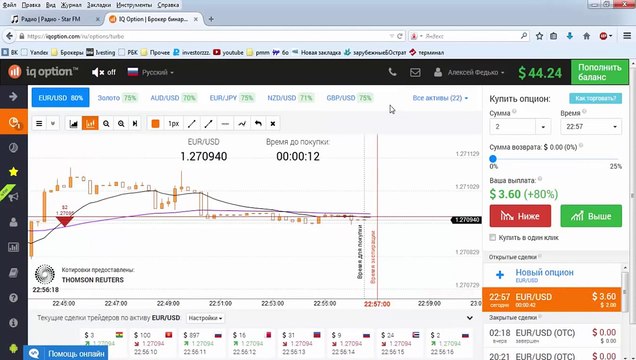The height and width of the screenshot is (360, 636).
Task: Open the info sidebar icon
Action: (x=13, y=323)
